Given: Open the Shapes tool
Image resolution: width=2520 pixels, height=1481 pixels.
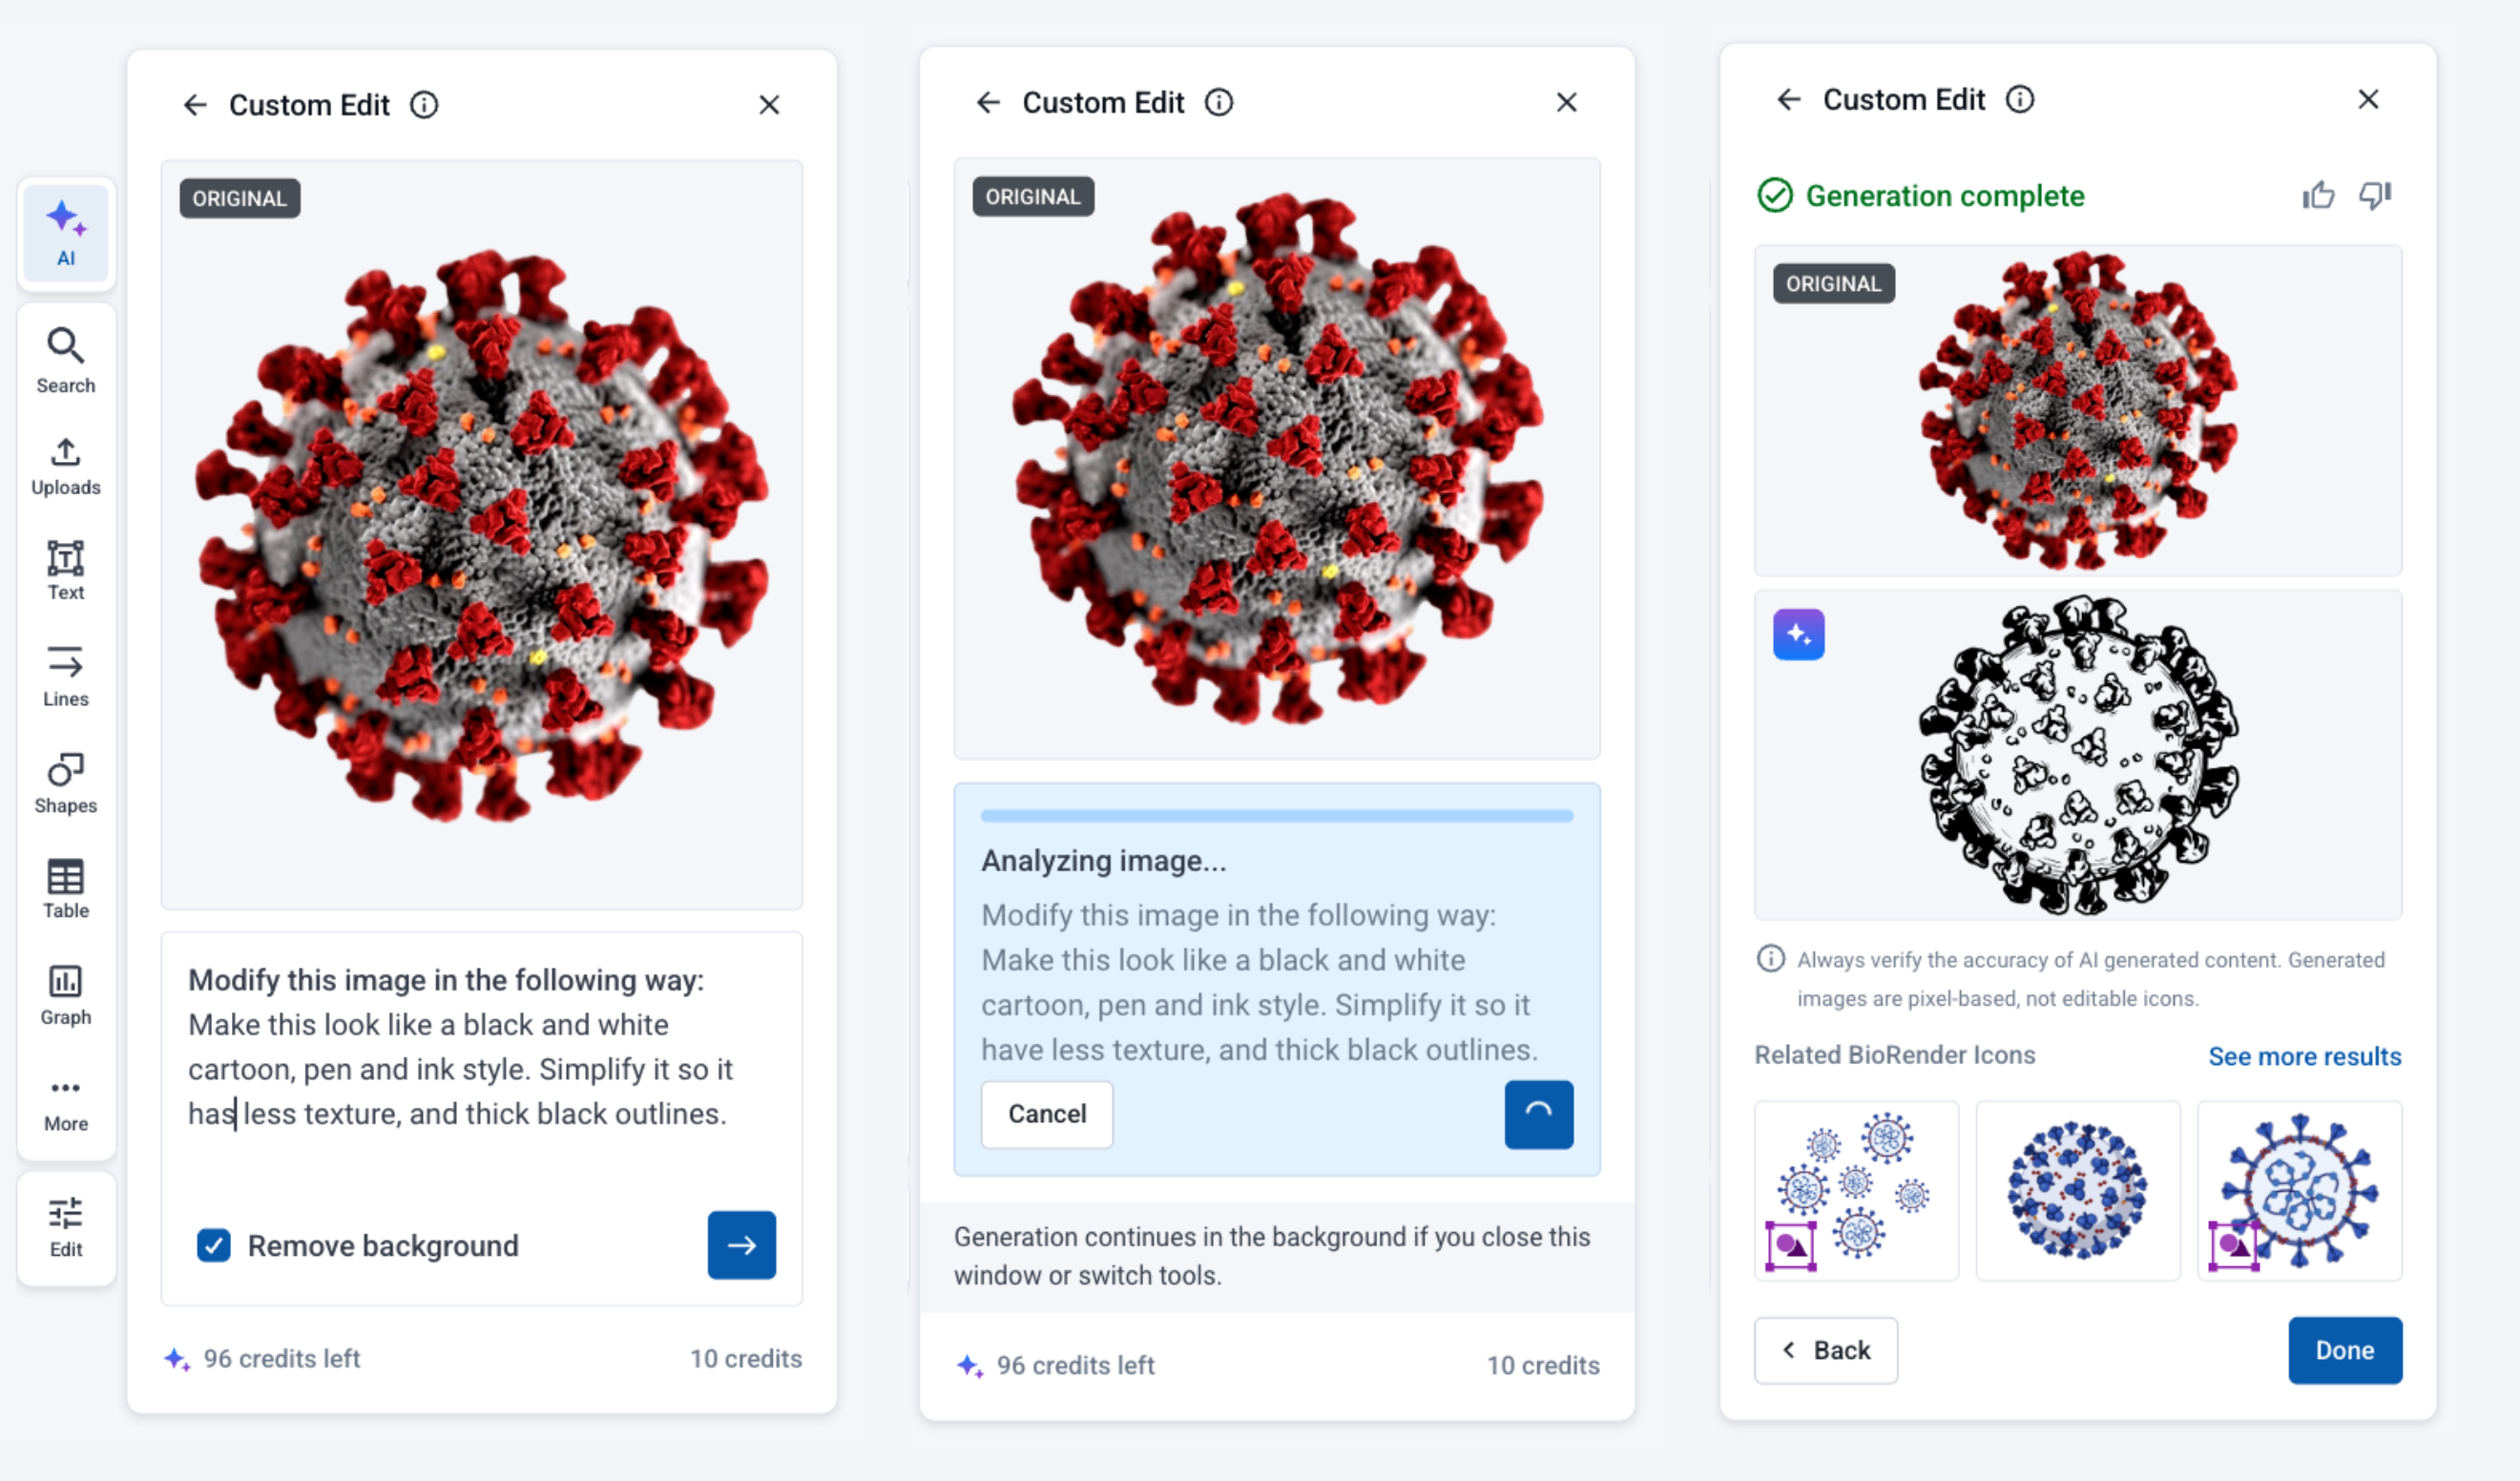Looking at the screenshot, I should pos(66,783).
